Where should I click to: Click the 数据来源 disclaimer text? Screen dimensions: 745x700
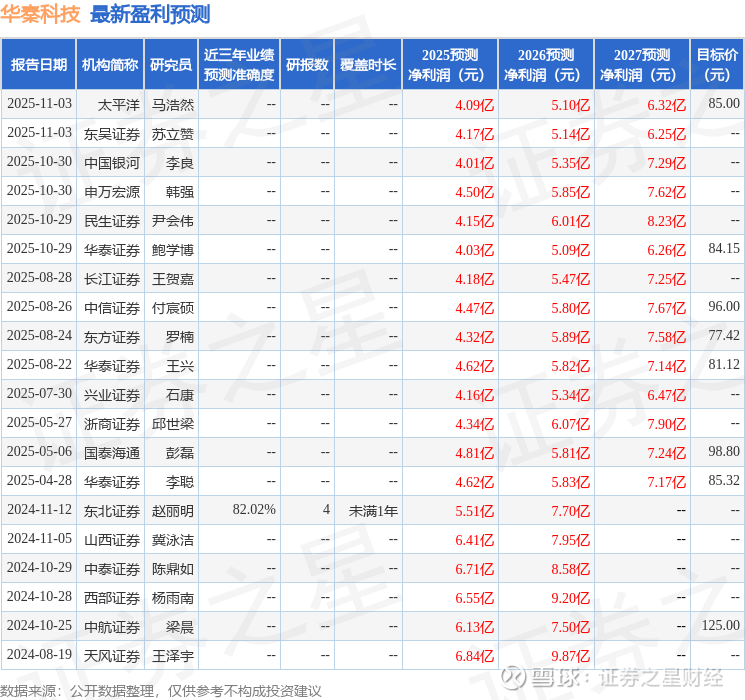click(161, 690)
